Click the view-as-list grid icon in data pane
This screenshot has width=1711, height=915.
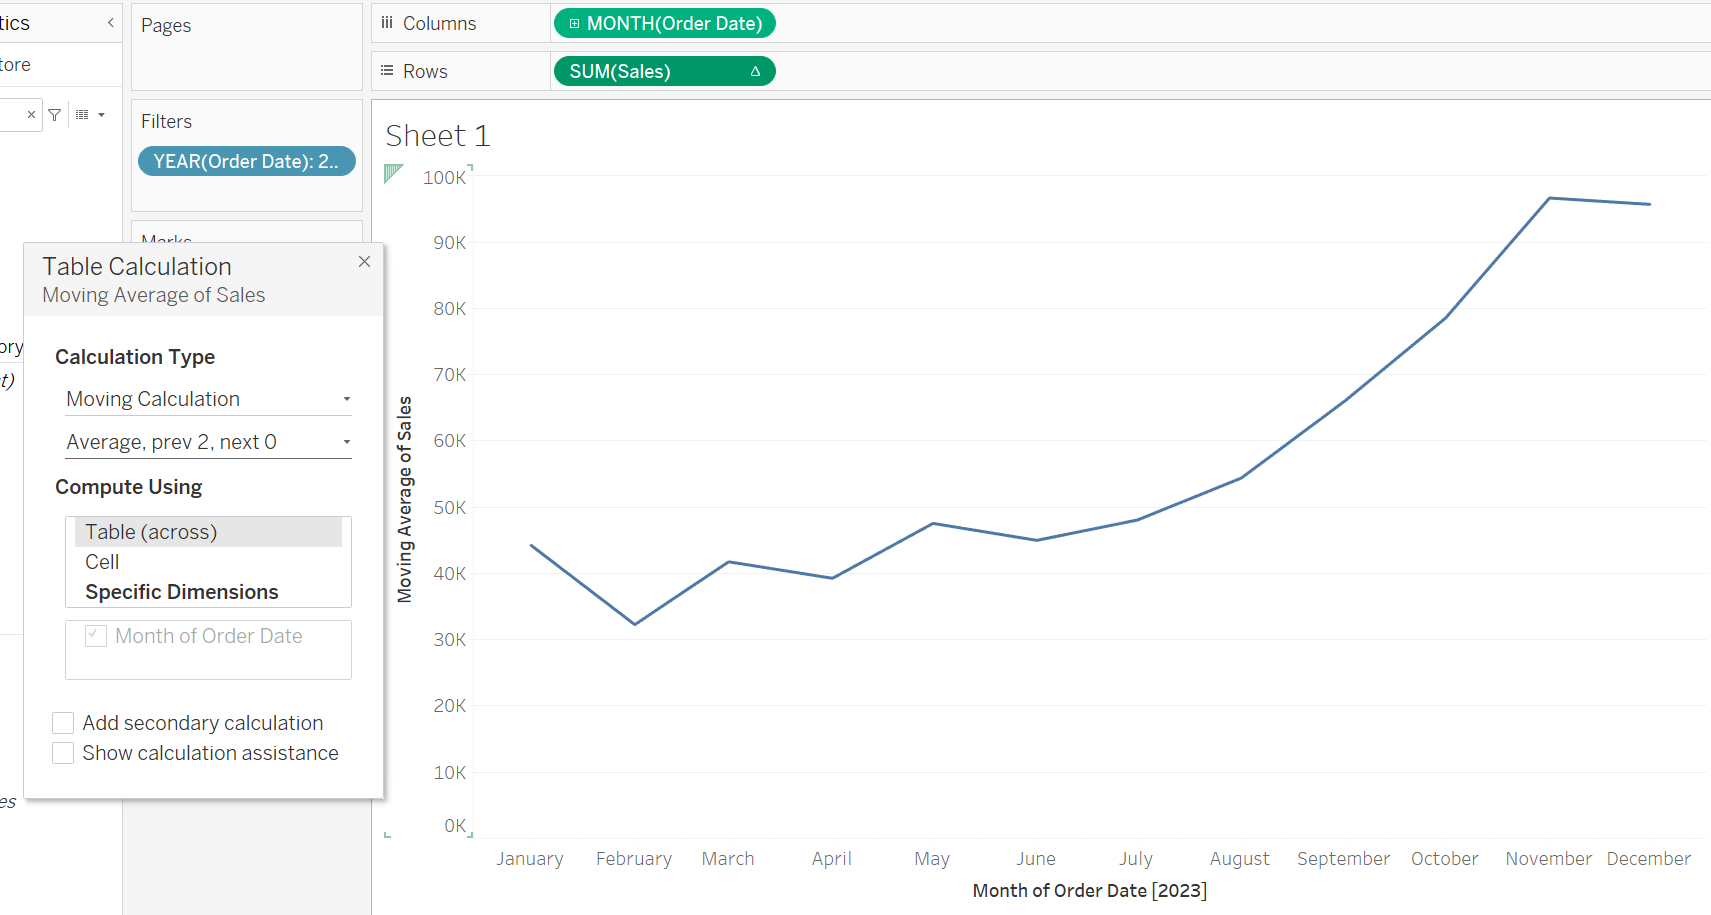(84, 114)
